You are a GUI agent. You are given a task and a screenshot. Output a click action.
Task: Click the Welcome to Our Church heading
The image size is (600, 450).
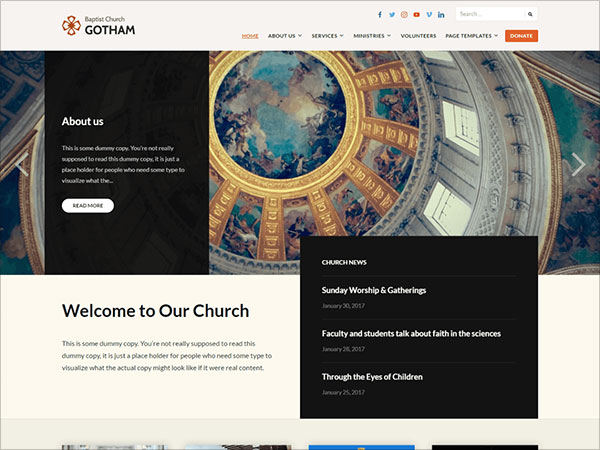tap(155, 310)
